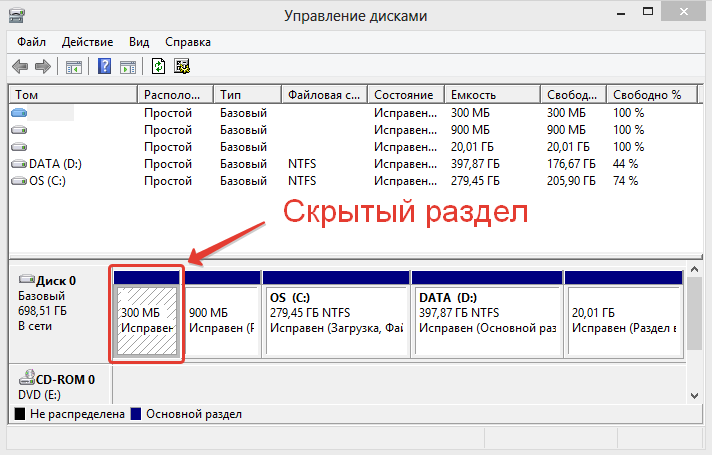Select the Диск 0 label panel
The image size is (712, 455).
coord(60,313)
